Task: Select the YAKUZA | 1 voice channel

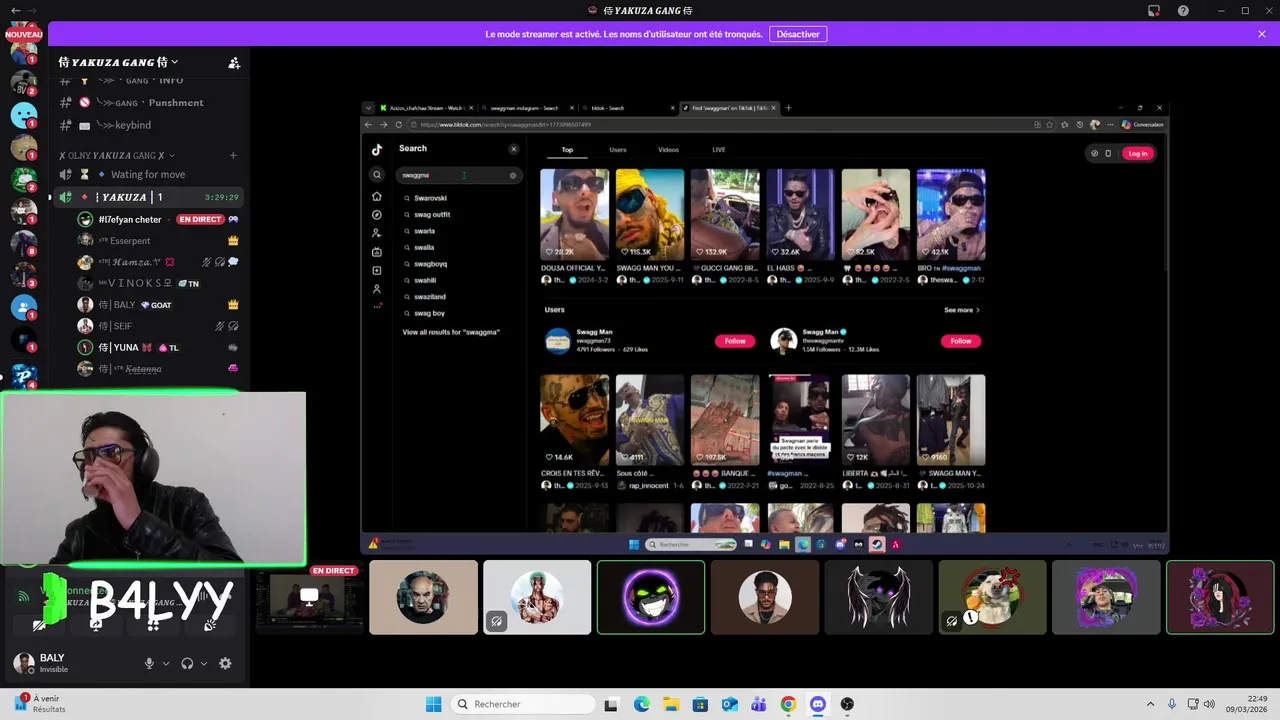Action: [147, 197]
